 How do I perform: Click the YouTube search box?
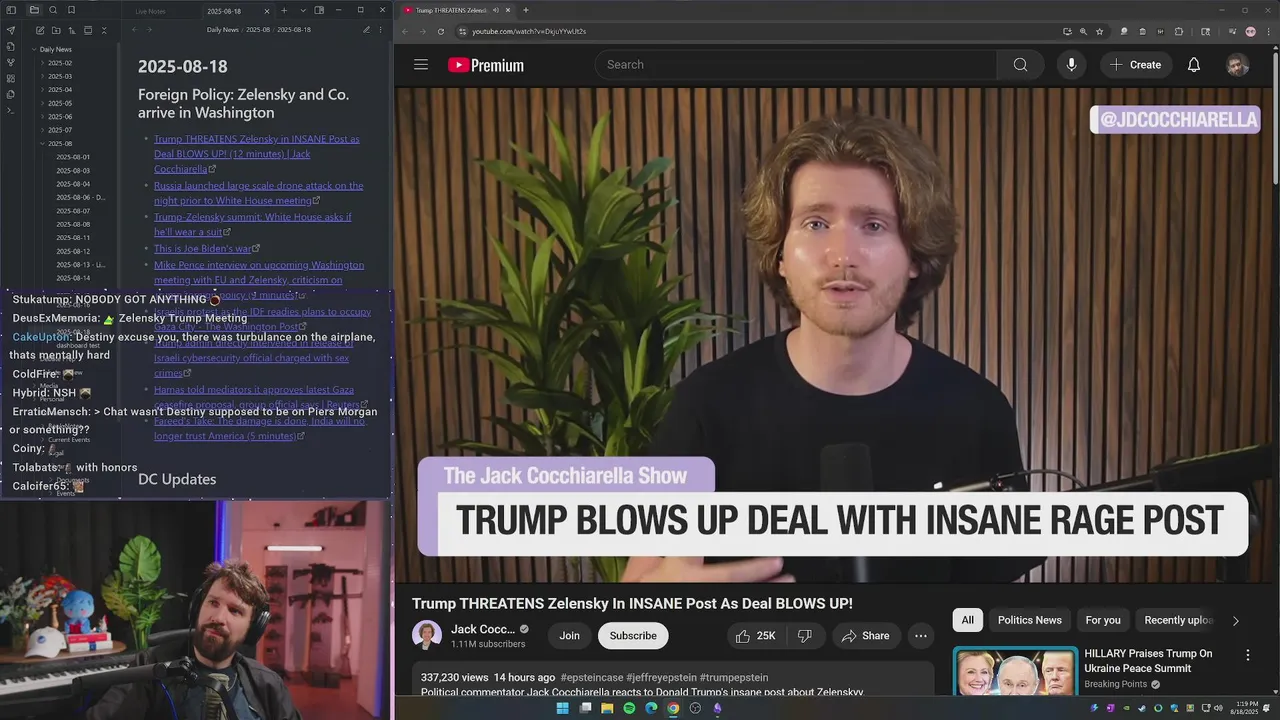click(796, 65)
